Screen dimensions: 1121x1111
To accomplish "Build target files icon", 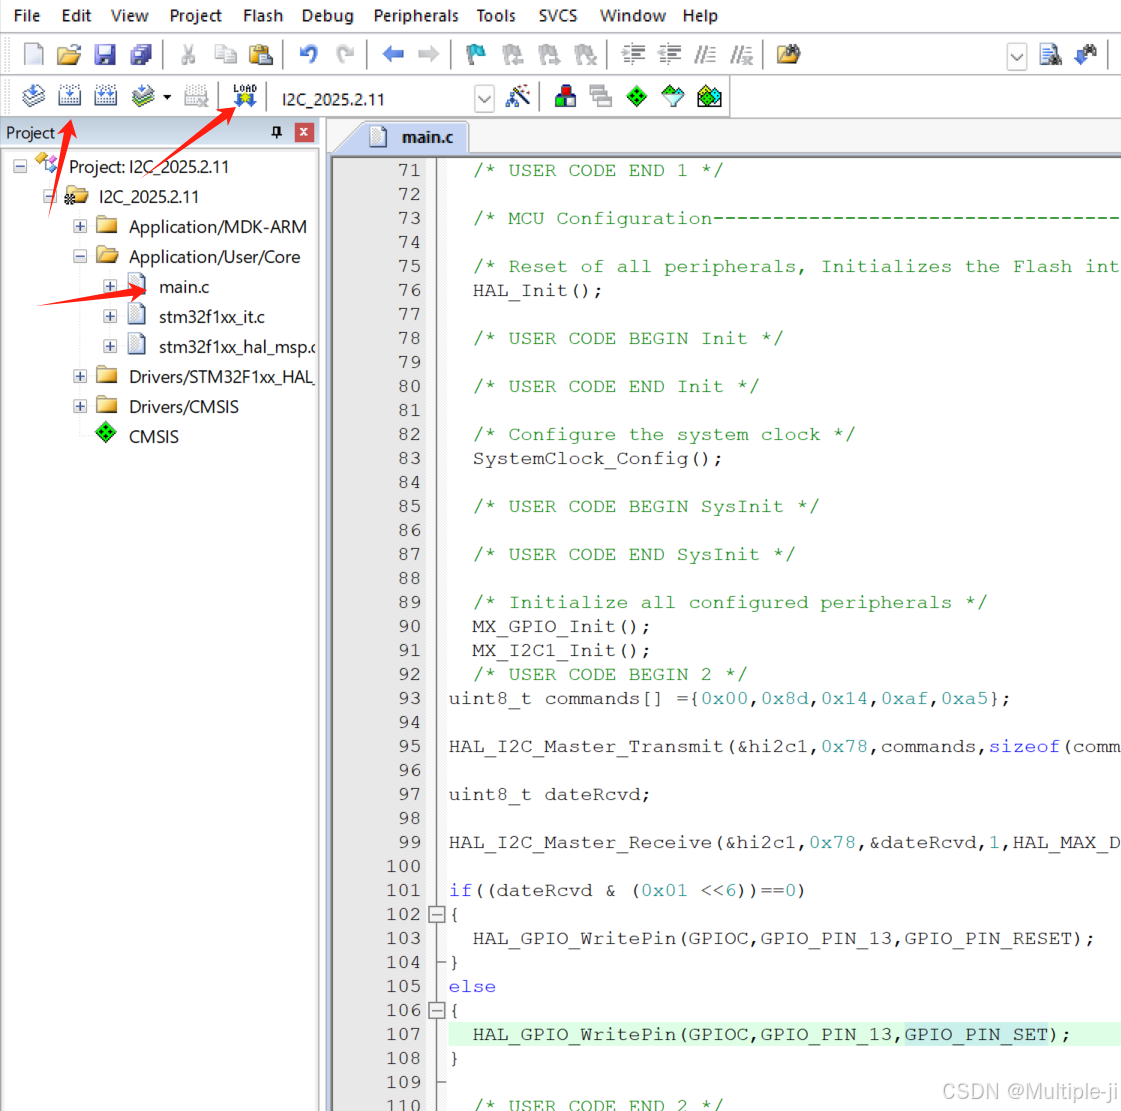I will 69,96.
